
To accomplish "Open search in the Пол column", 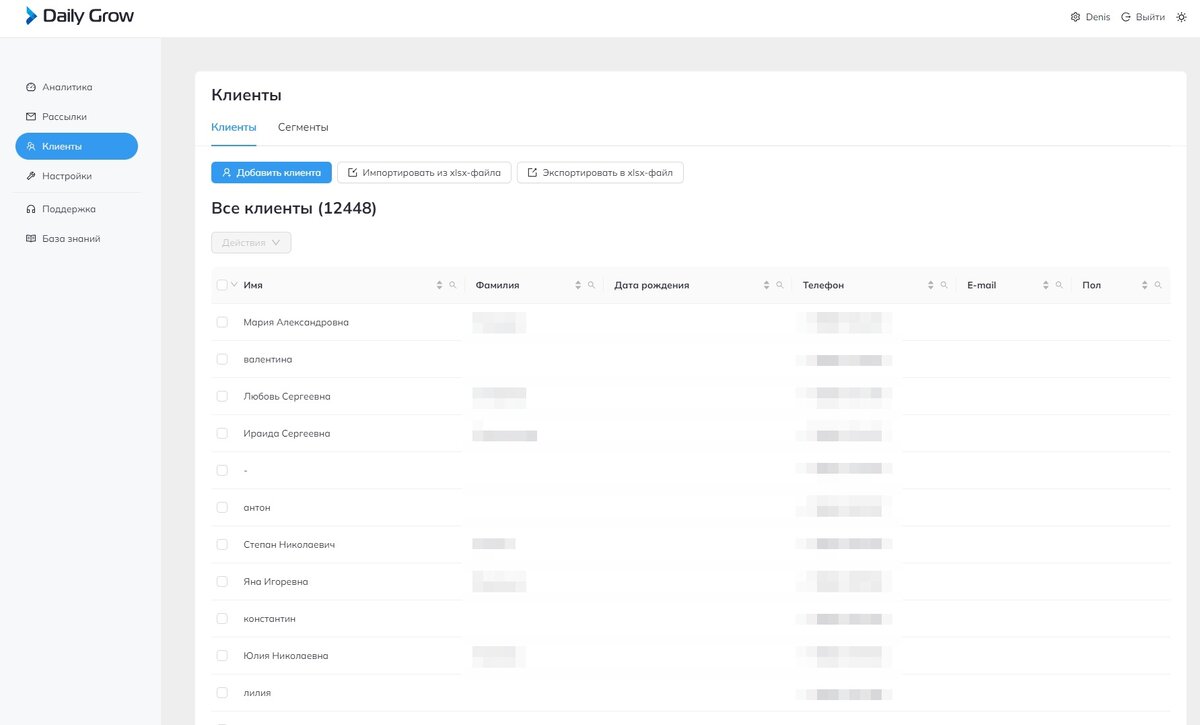I will click(1158, 285).
